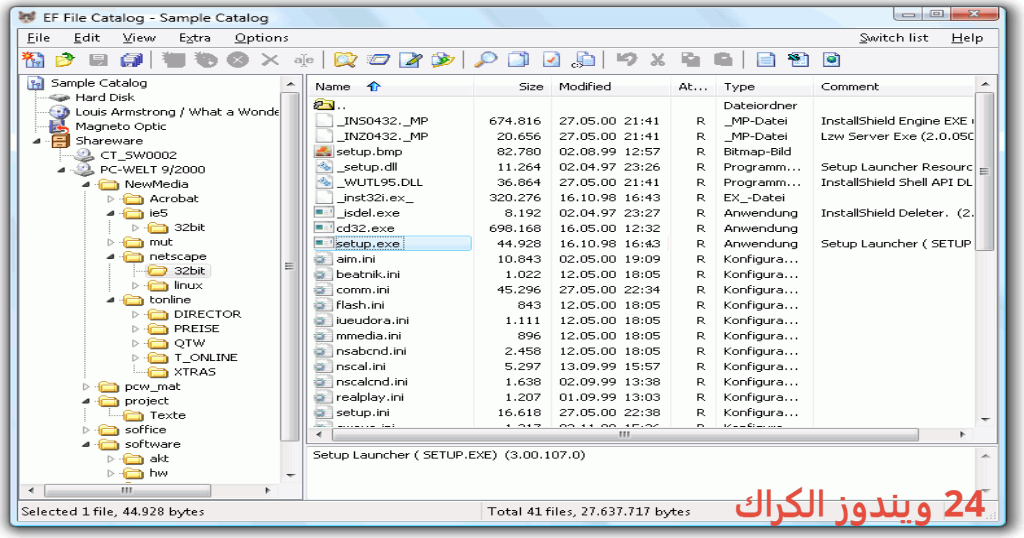Select the tonline folder in tree
Screen dimensions: 1024x538
pos(170,300)
